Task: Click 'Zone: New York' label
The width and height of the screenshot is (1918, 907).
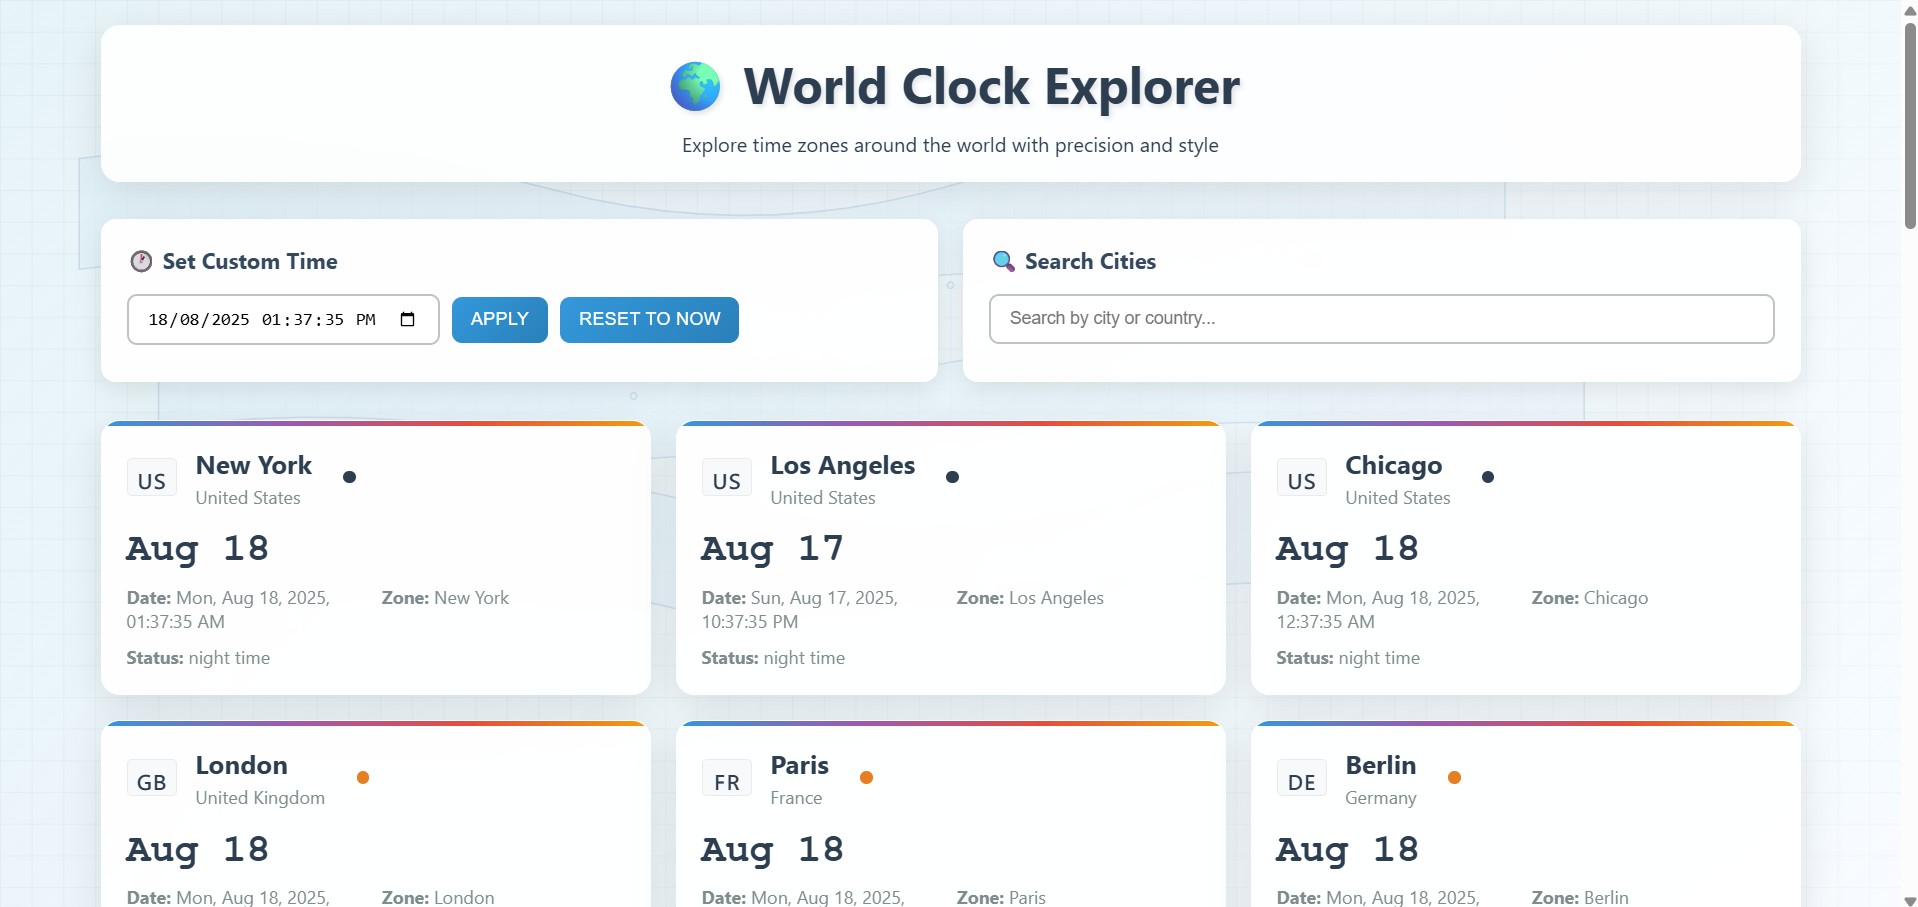Action: coord(445,598)
